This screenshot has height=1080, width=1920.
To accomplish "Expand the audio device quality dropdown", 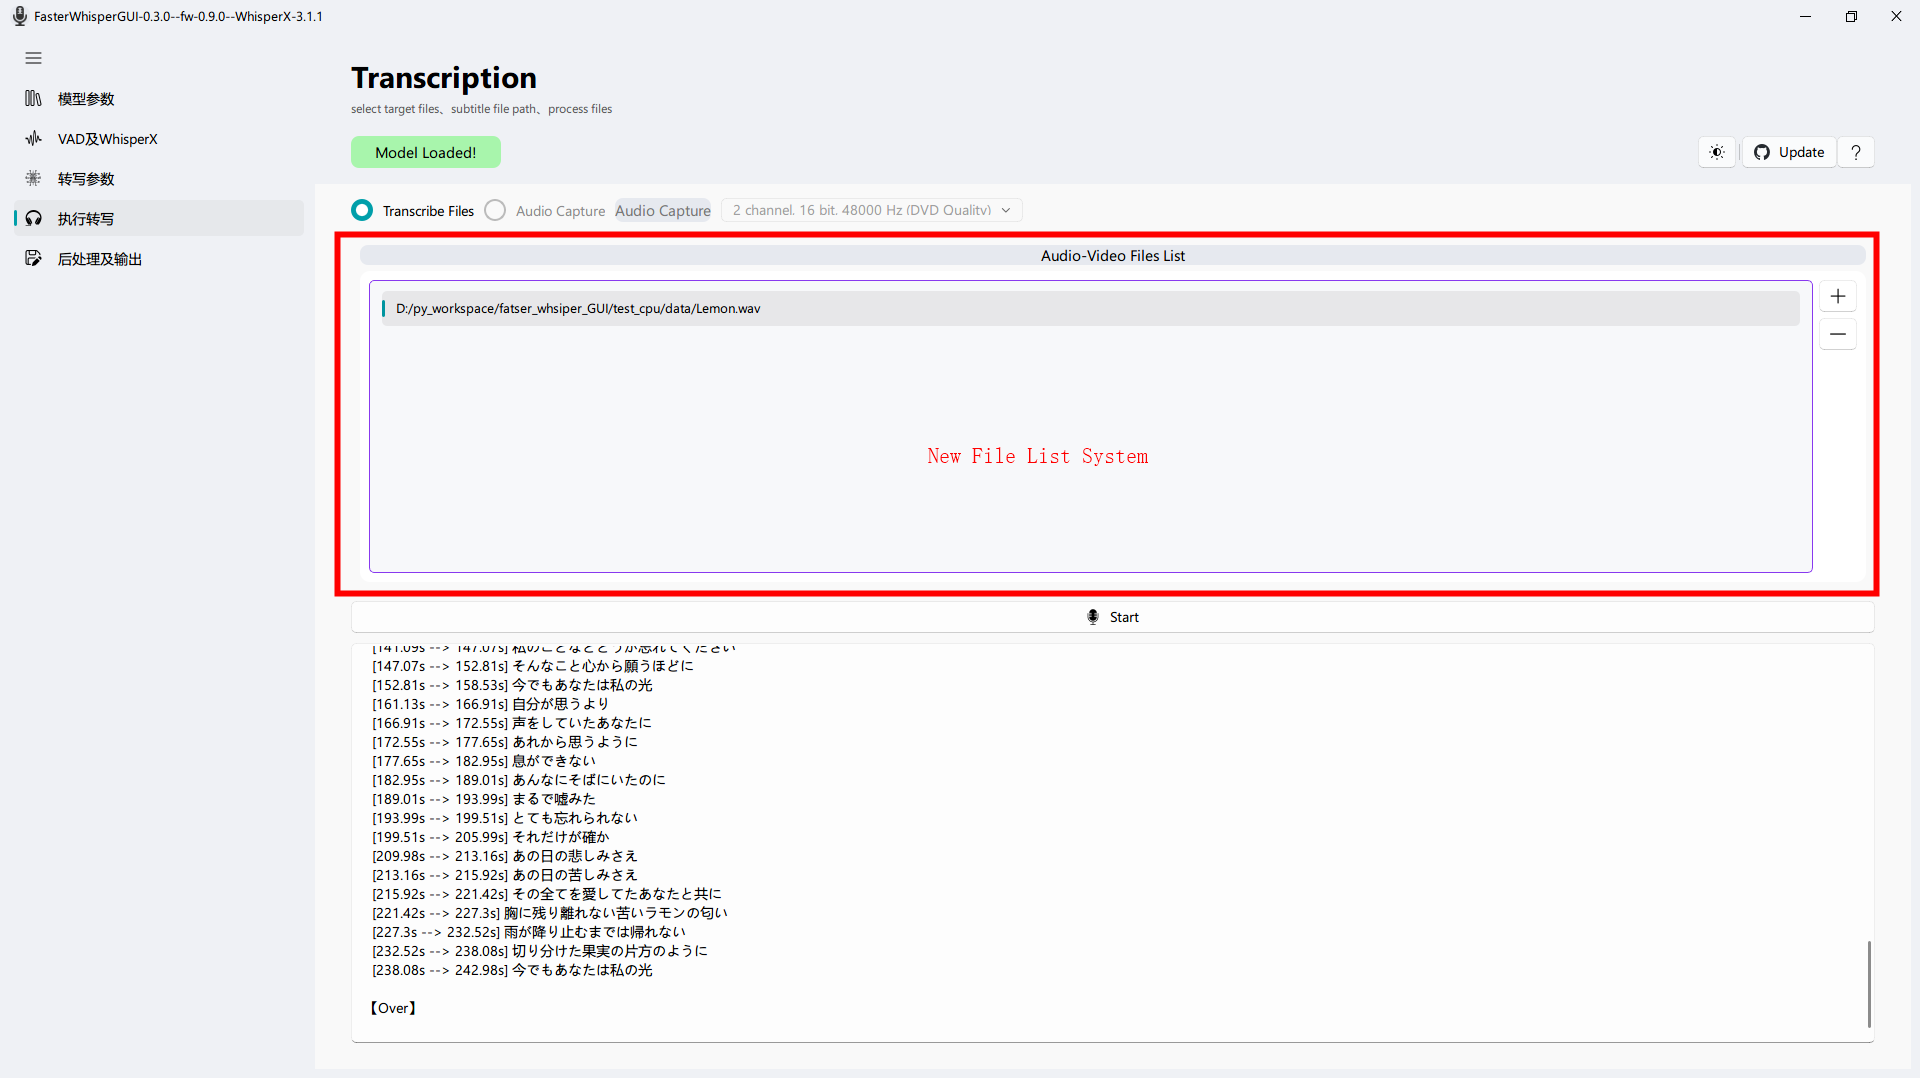I will [x=1005, y=210].
